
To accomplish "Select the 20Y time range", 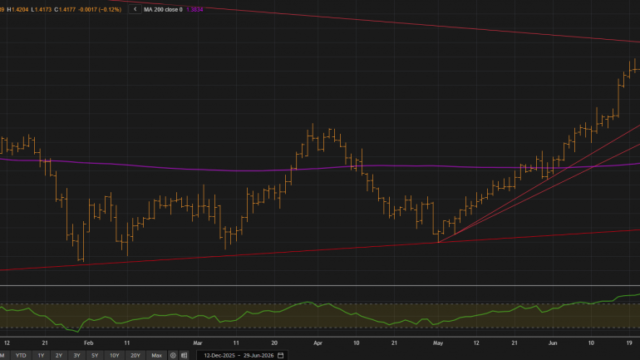I will coord(135,356).
